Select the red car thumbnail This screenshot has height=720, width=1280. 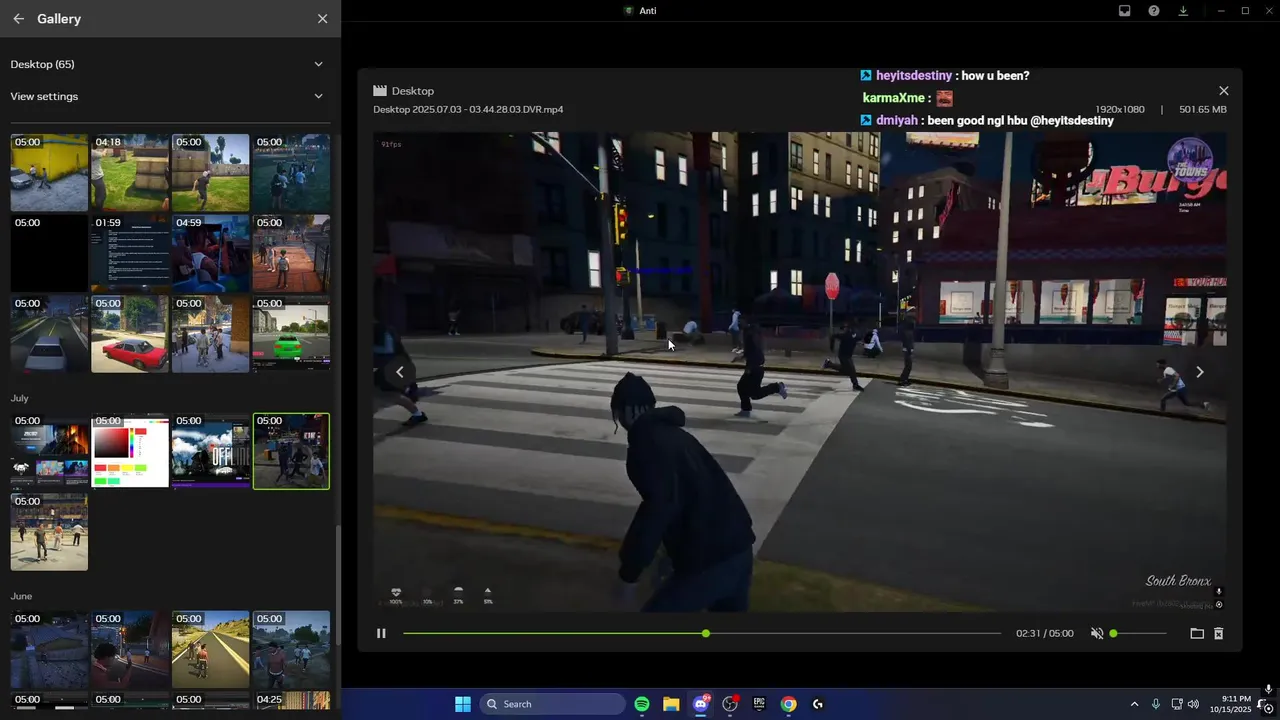(x=130, y=334)
